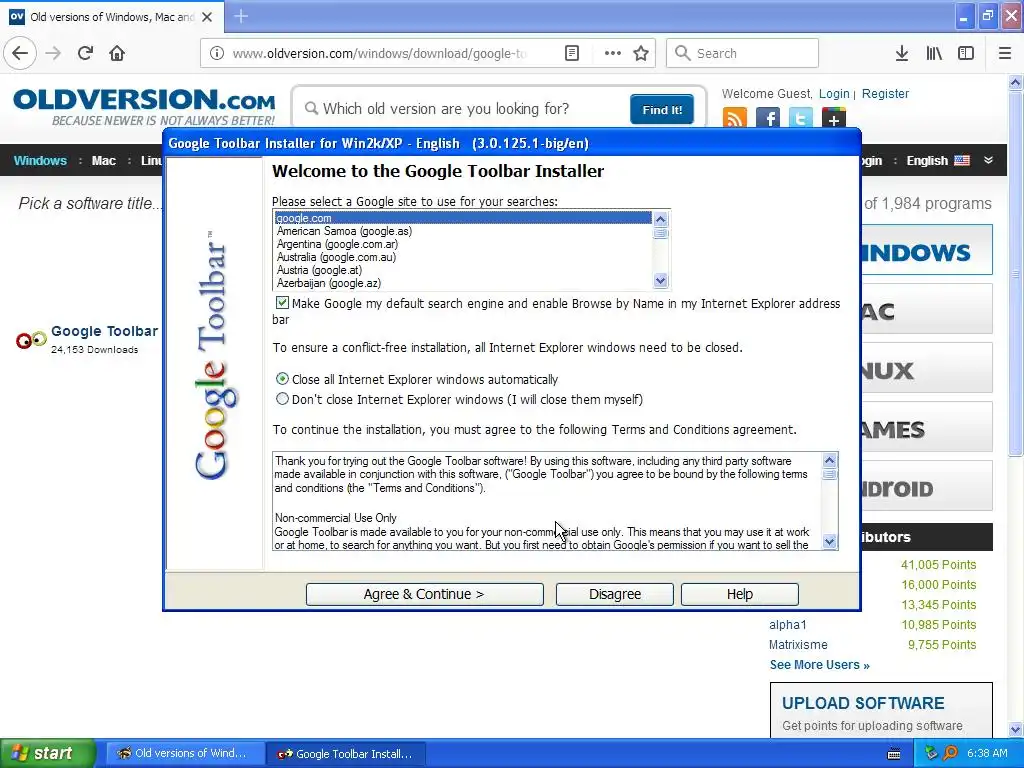The height and width of the screenshot is (768, 1024).
Task: Open Firefox downloads arrow icon
Action: pos(902,53)
